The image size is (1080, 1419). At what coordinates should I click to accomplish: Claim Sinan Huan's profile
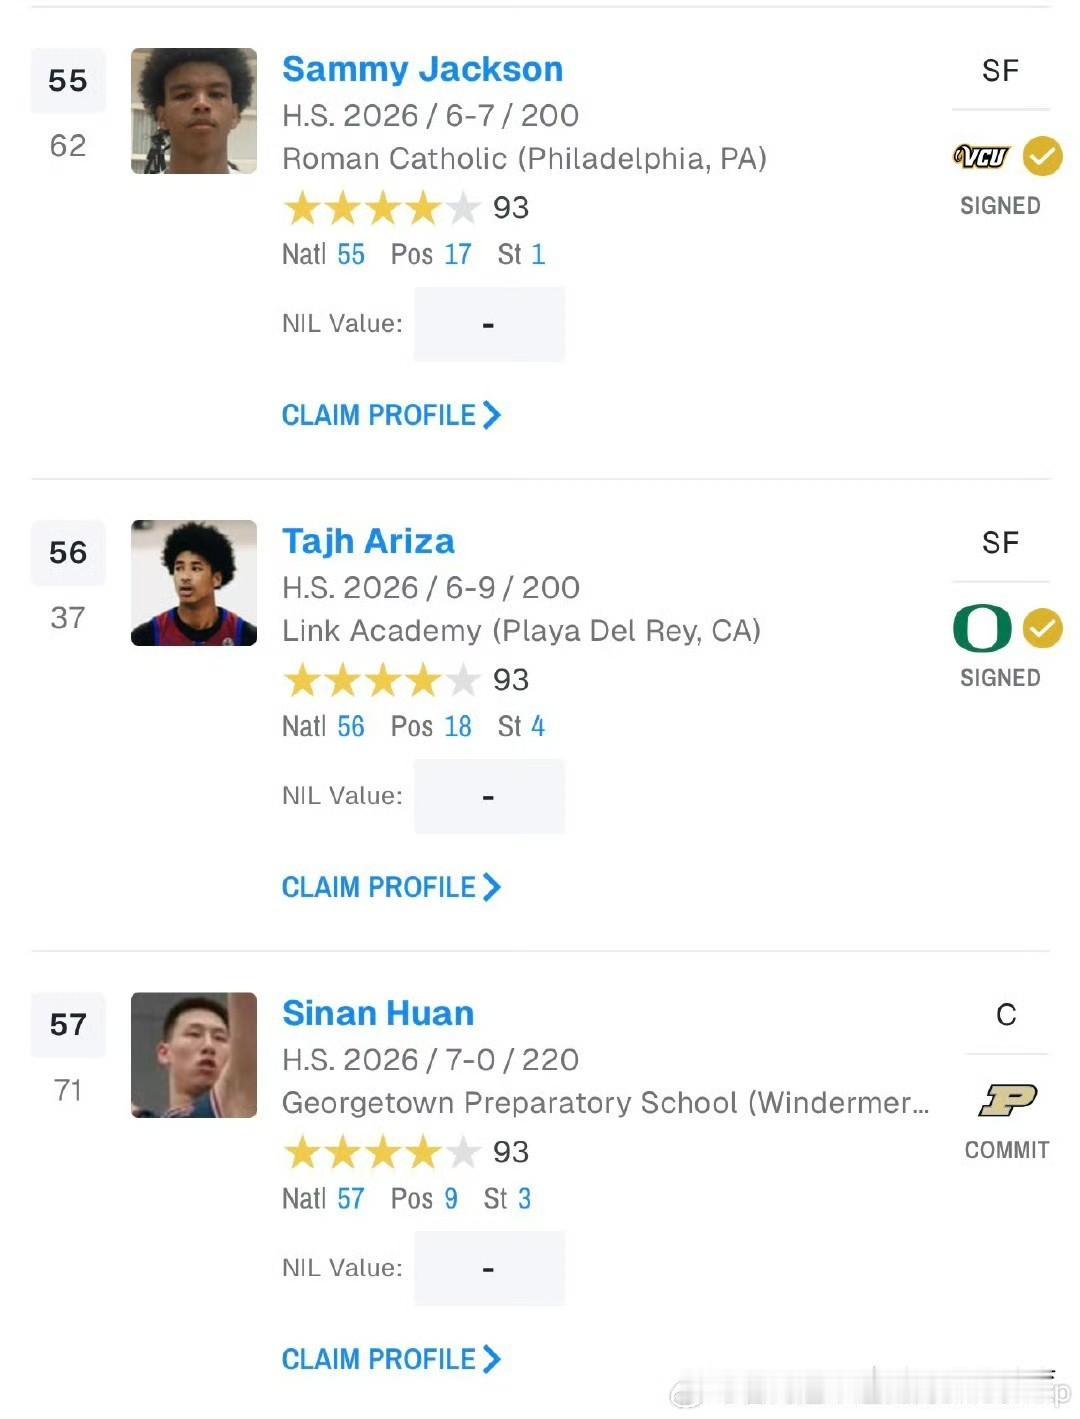point(391,1359)
